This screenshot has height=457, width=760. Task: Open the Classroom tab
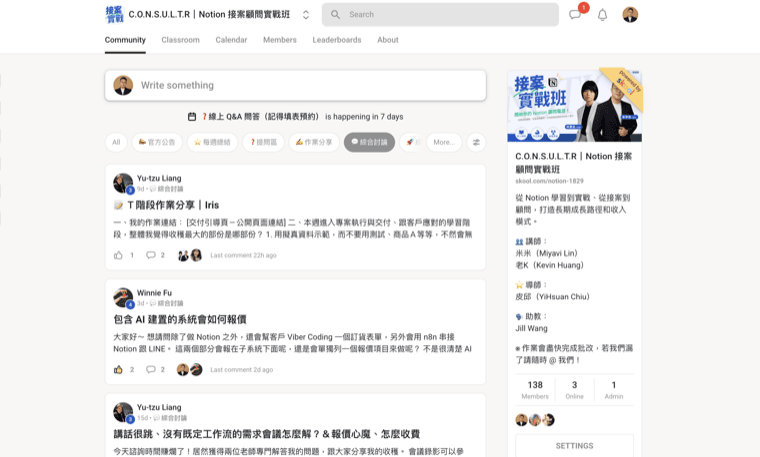pos(180,40)
